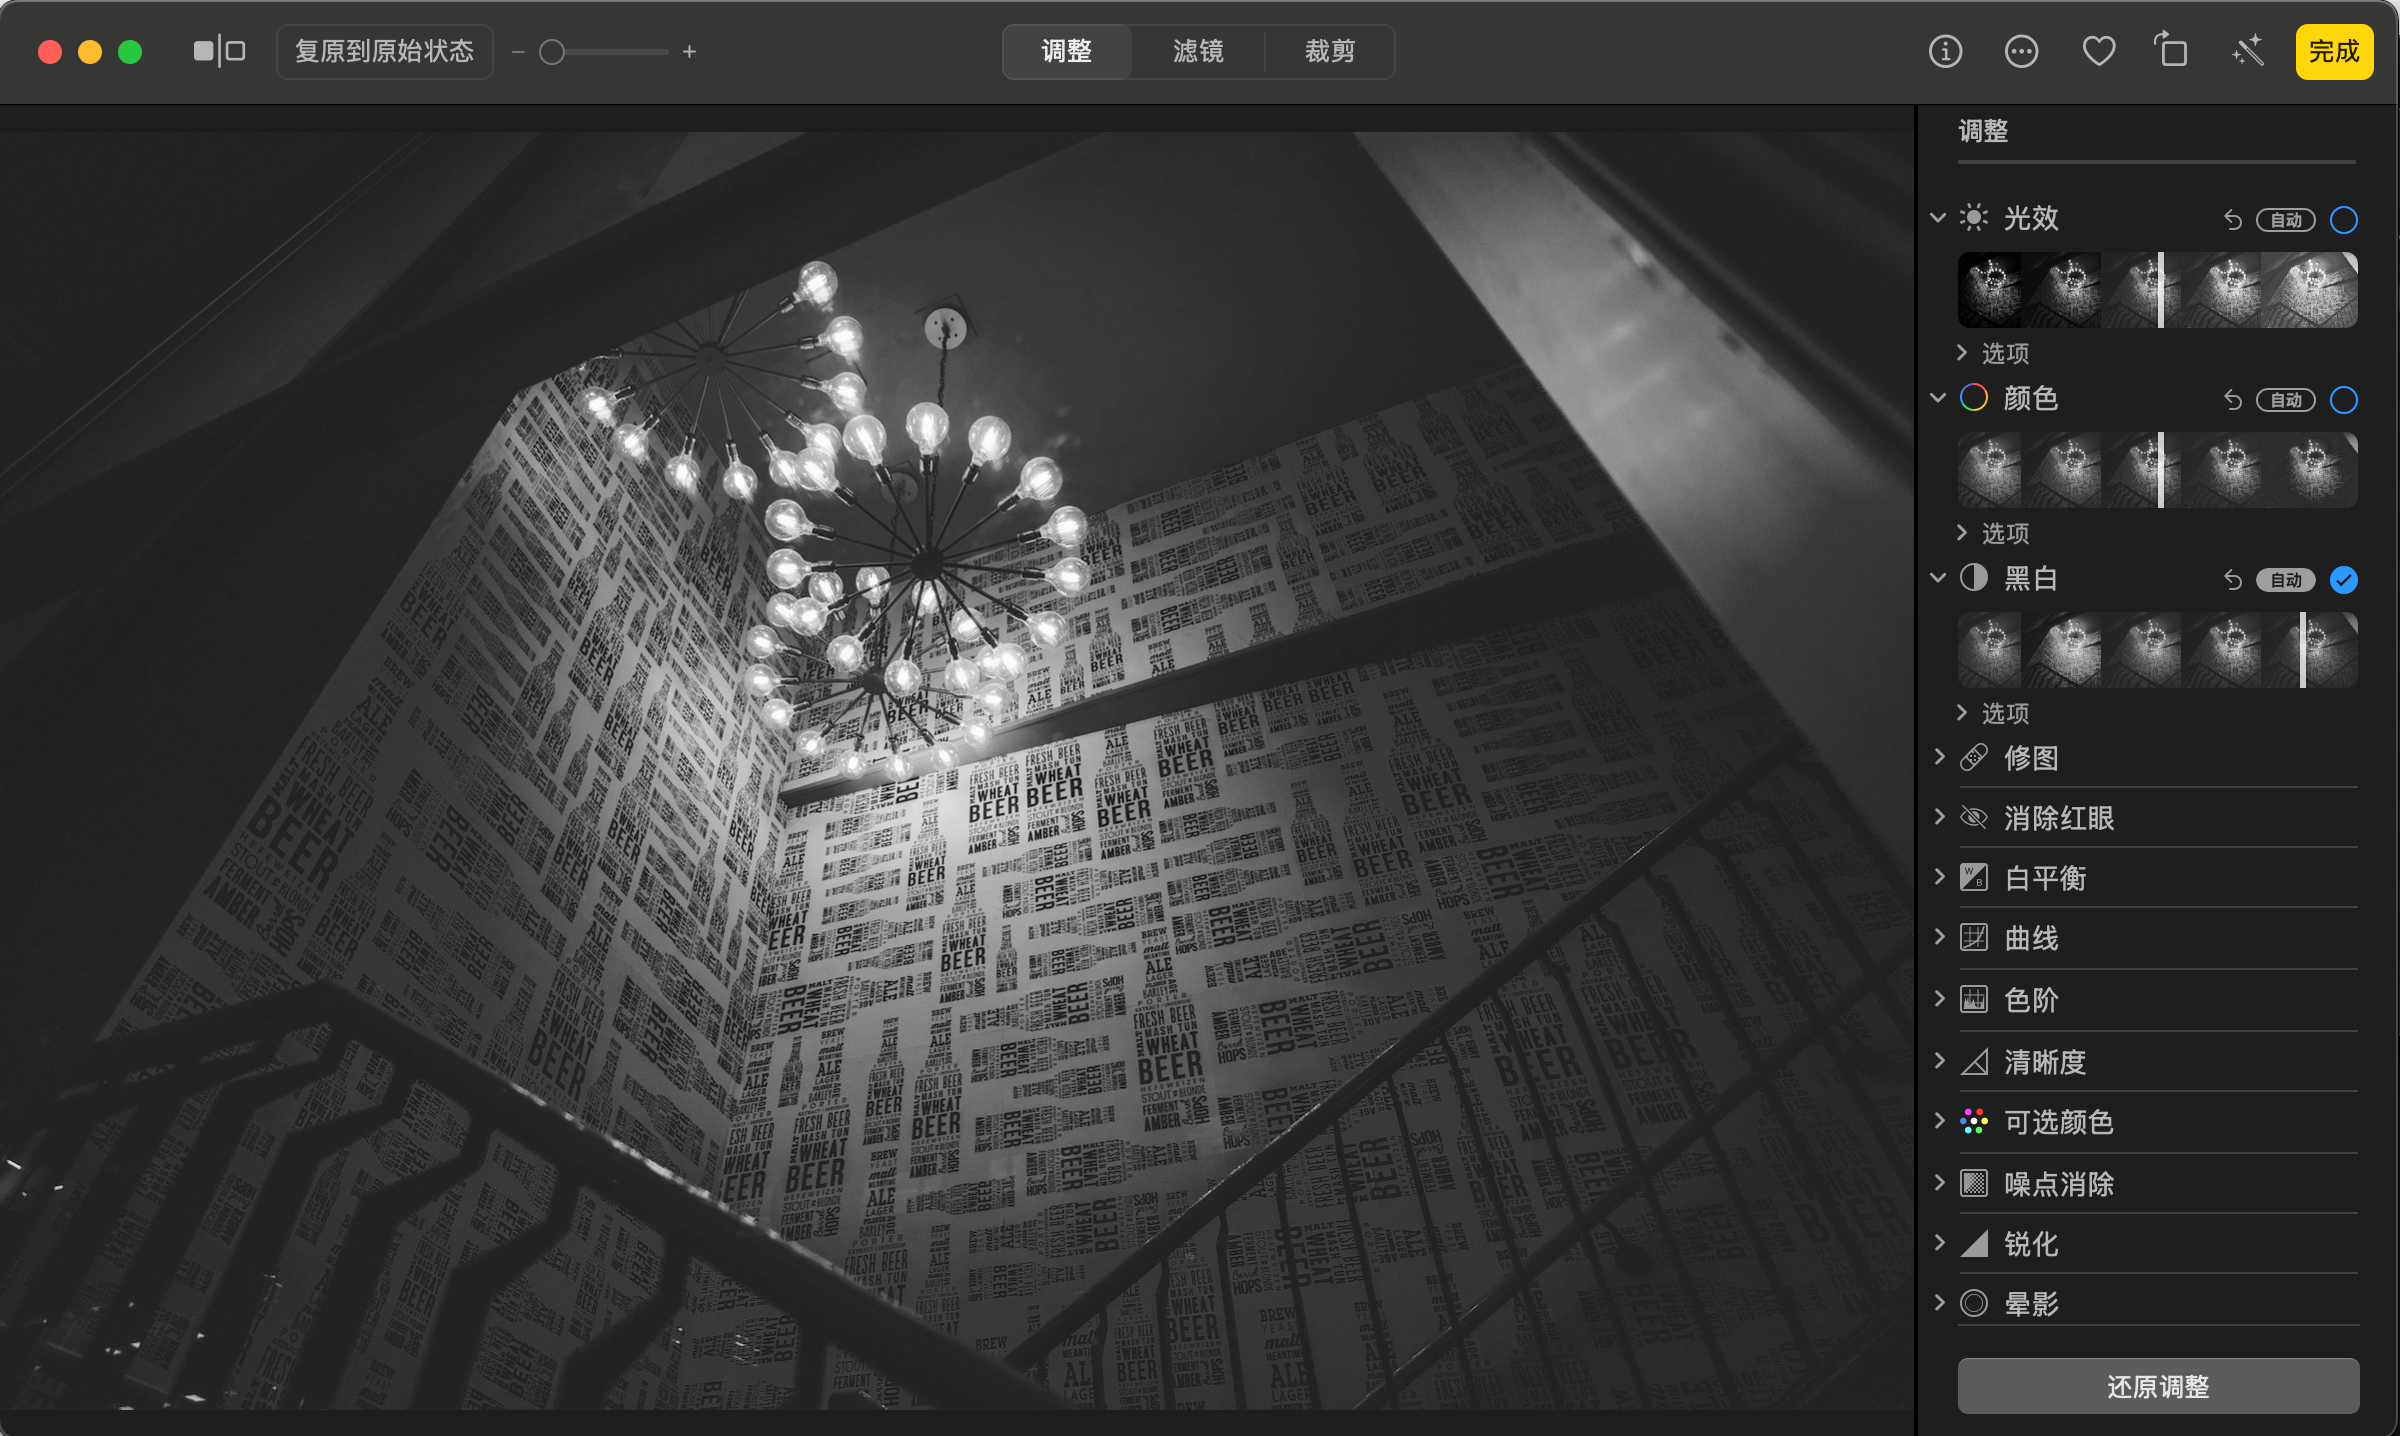
Task: Switch to the 滤镜 tab
Action: pyautogui.click(x=1198, y=51)
